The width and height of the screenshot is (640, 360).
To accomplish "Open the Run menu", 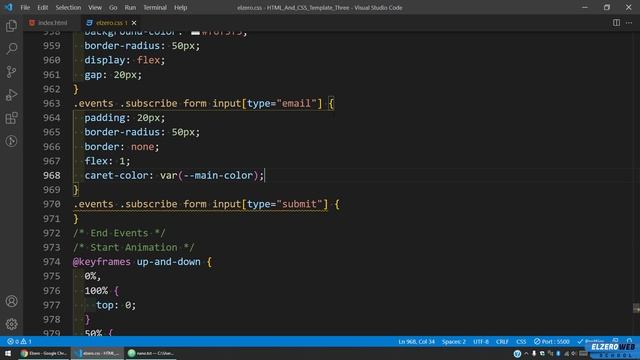I will point(130,7).
